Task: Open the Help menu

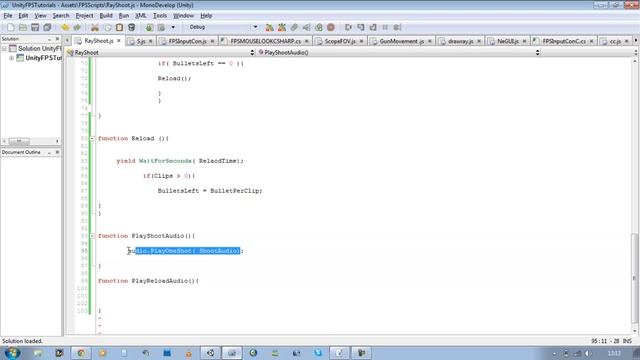Action: tap(206, 16)
